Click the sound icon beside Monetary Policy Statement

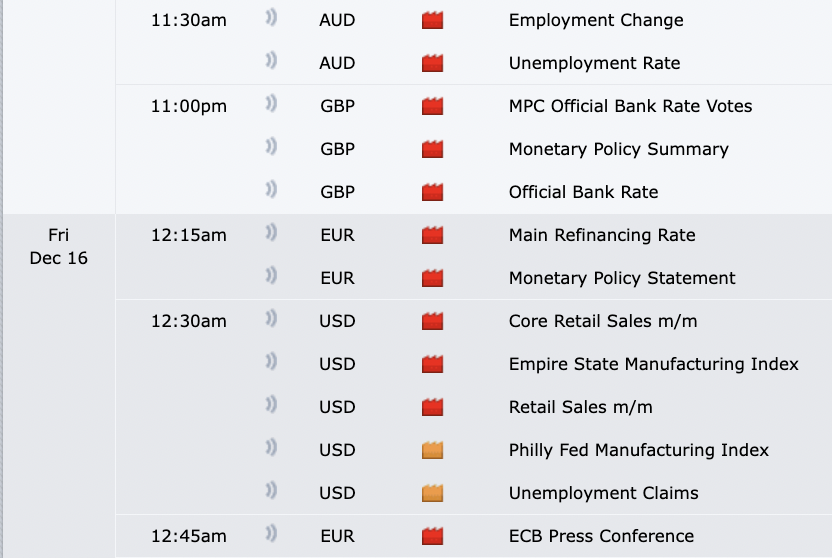click(x=271, y=277)
